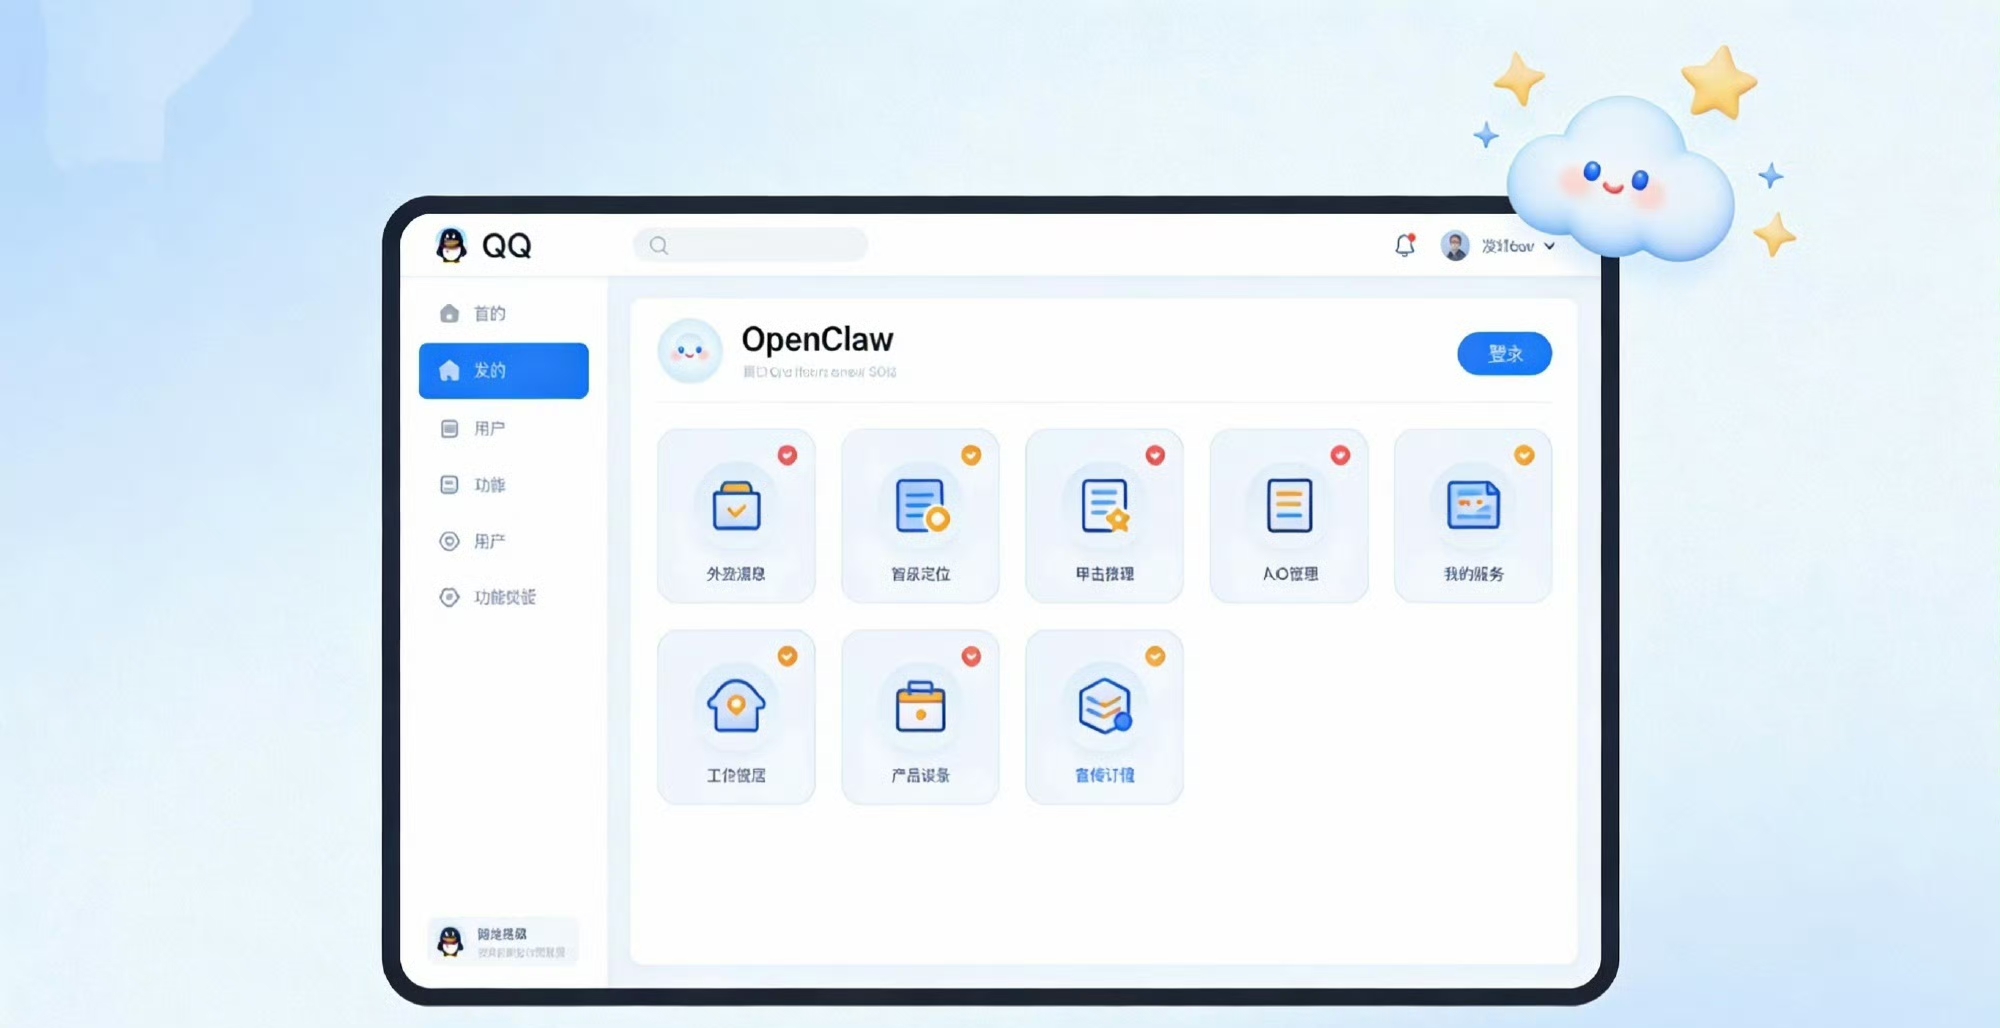This screenshot has width=2000, height=1028.
Task: Expand the account dropdown chevron beside the username
Action: tap(1549, 246)
